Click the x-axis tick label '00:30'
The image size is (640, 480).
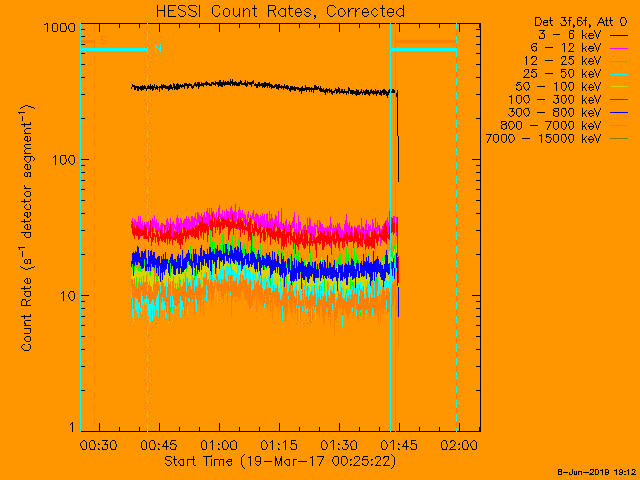click(x=99, y=445)
